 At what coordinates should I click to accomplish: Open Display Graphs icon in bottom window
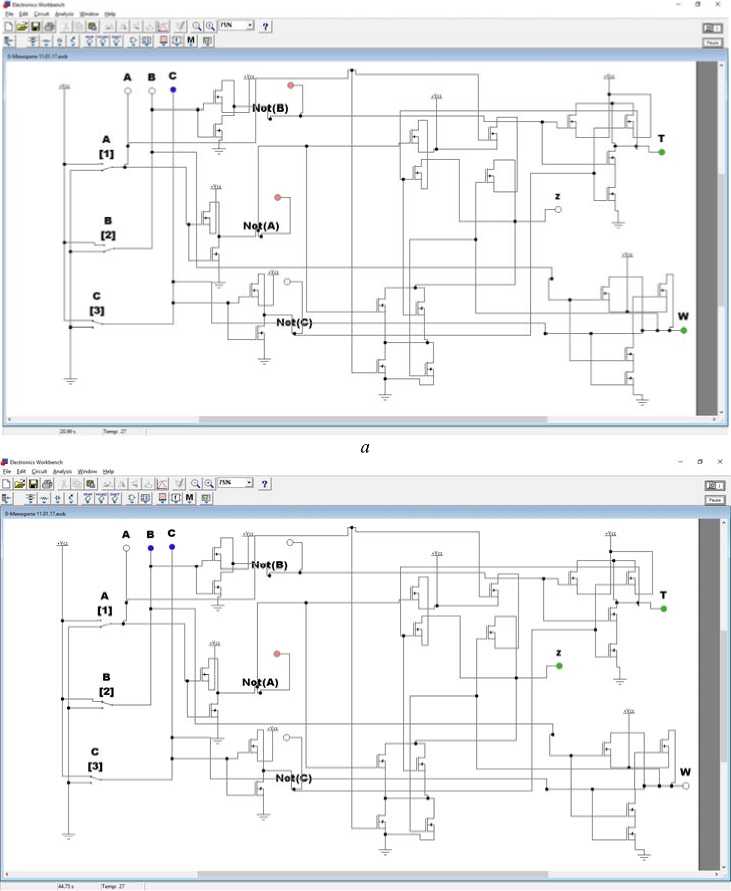click(x=162, y=484)
